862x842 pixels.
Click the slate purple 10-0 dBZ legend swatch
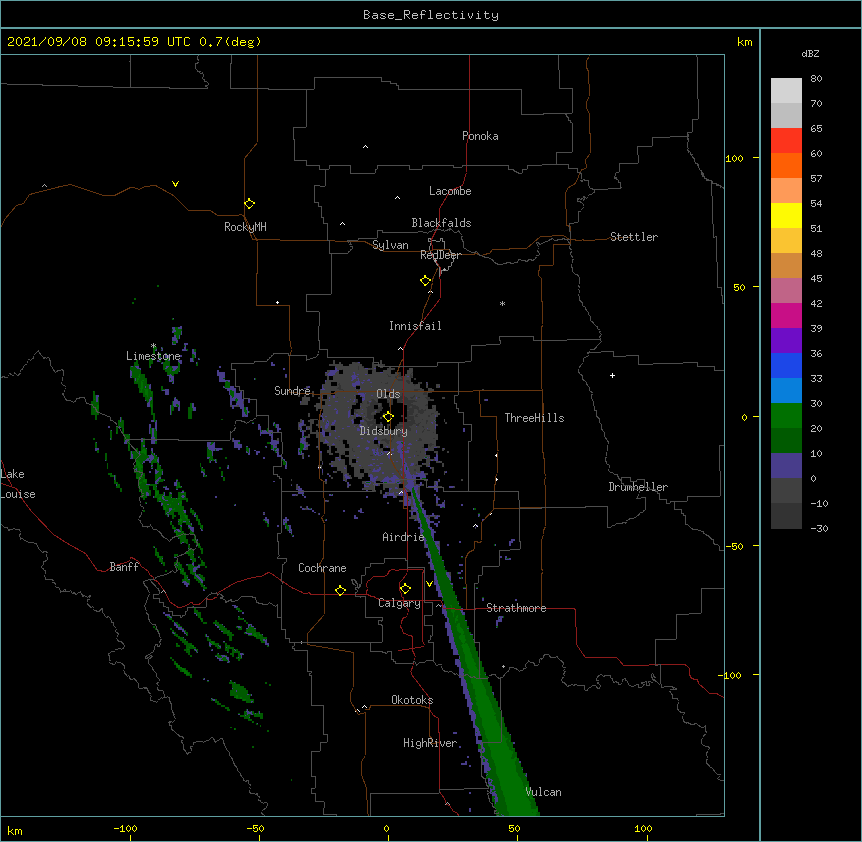click(x=786, y=466)
